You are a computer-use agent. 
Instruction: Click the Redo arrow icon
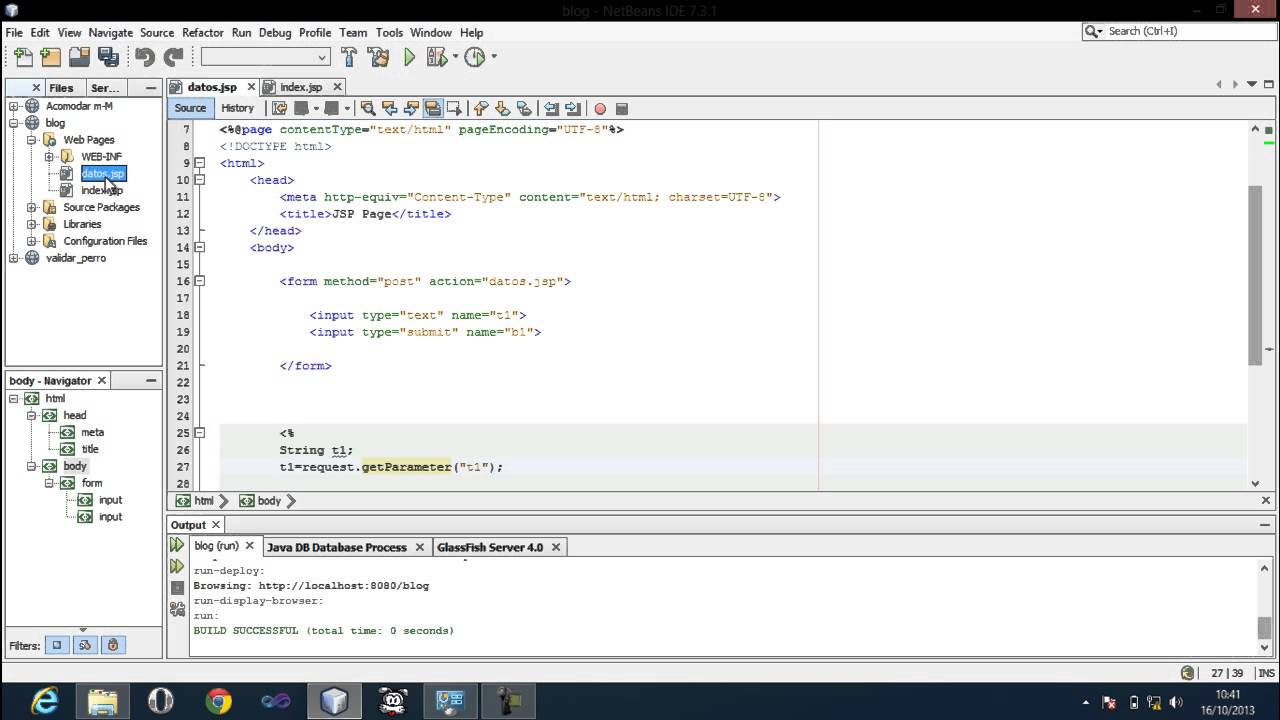pyautogui.click(x=174, y=58)
